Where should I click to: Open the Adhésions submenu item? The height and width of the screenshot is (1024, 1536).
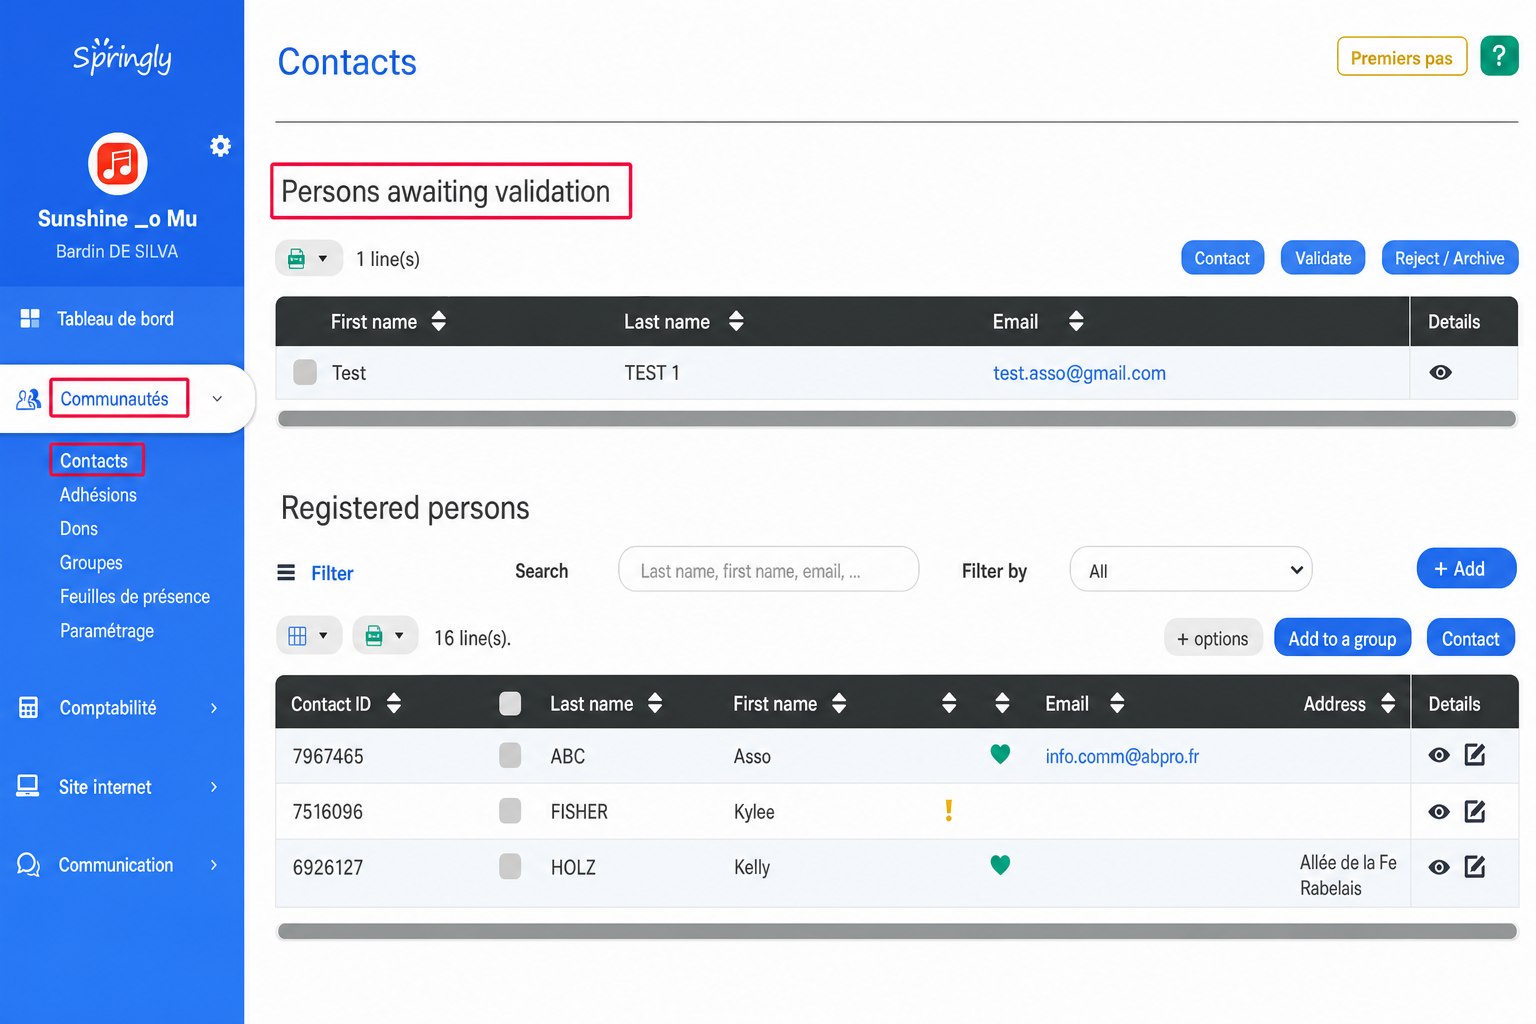[x=98, y=495]
